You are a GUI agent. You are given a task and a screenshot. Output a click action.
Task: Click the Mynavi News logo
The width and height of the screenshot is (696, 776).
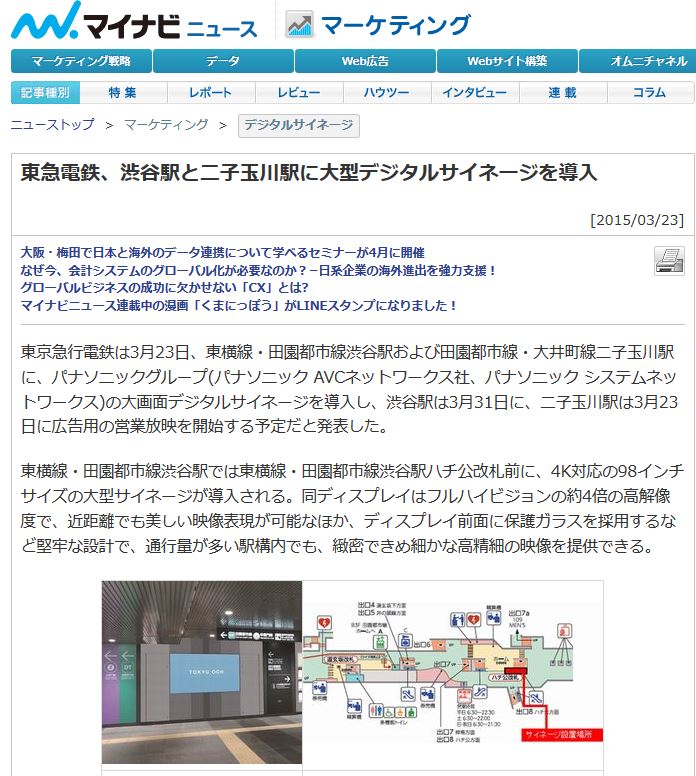[x=134, y=22]
